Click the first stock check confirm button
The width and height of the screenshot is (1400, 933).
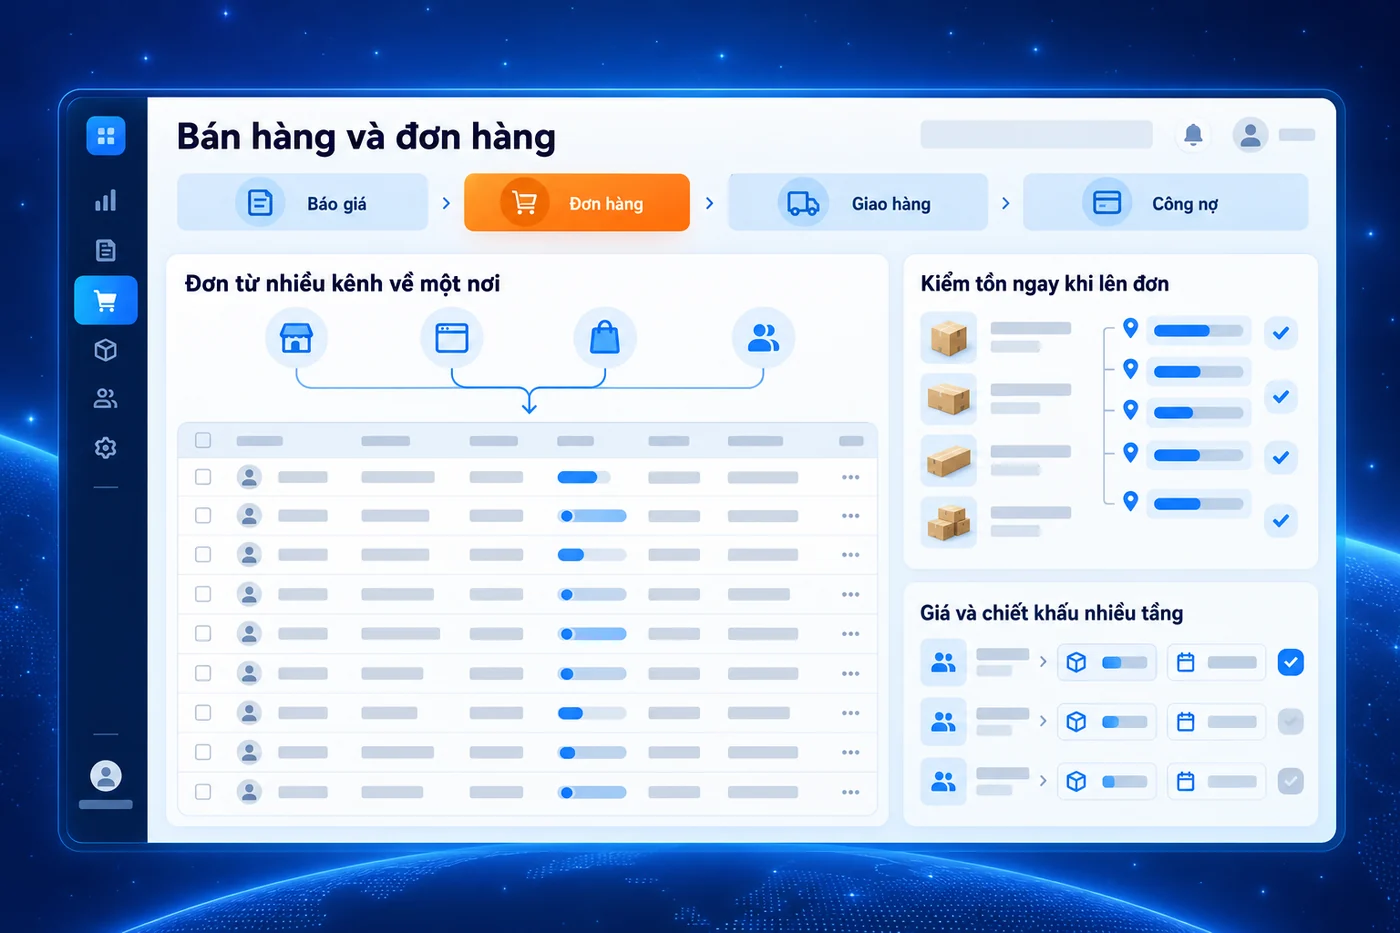click(x=1281, y=333)
